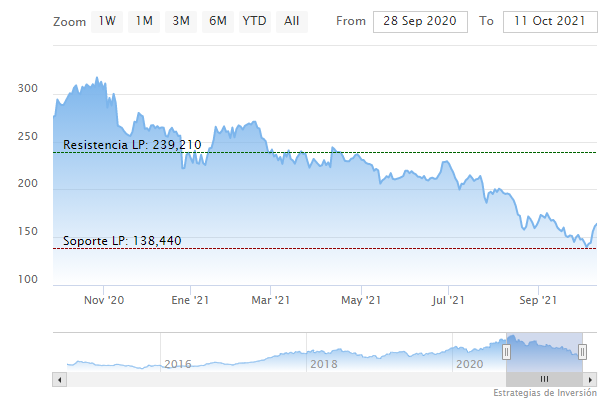Image resolution: width=612 pixels, height=405 pixels.
Task: Show All time range
Action: [x=291, y=20]
